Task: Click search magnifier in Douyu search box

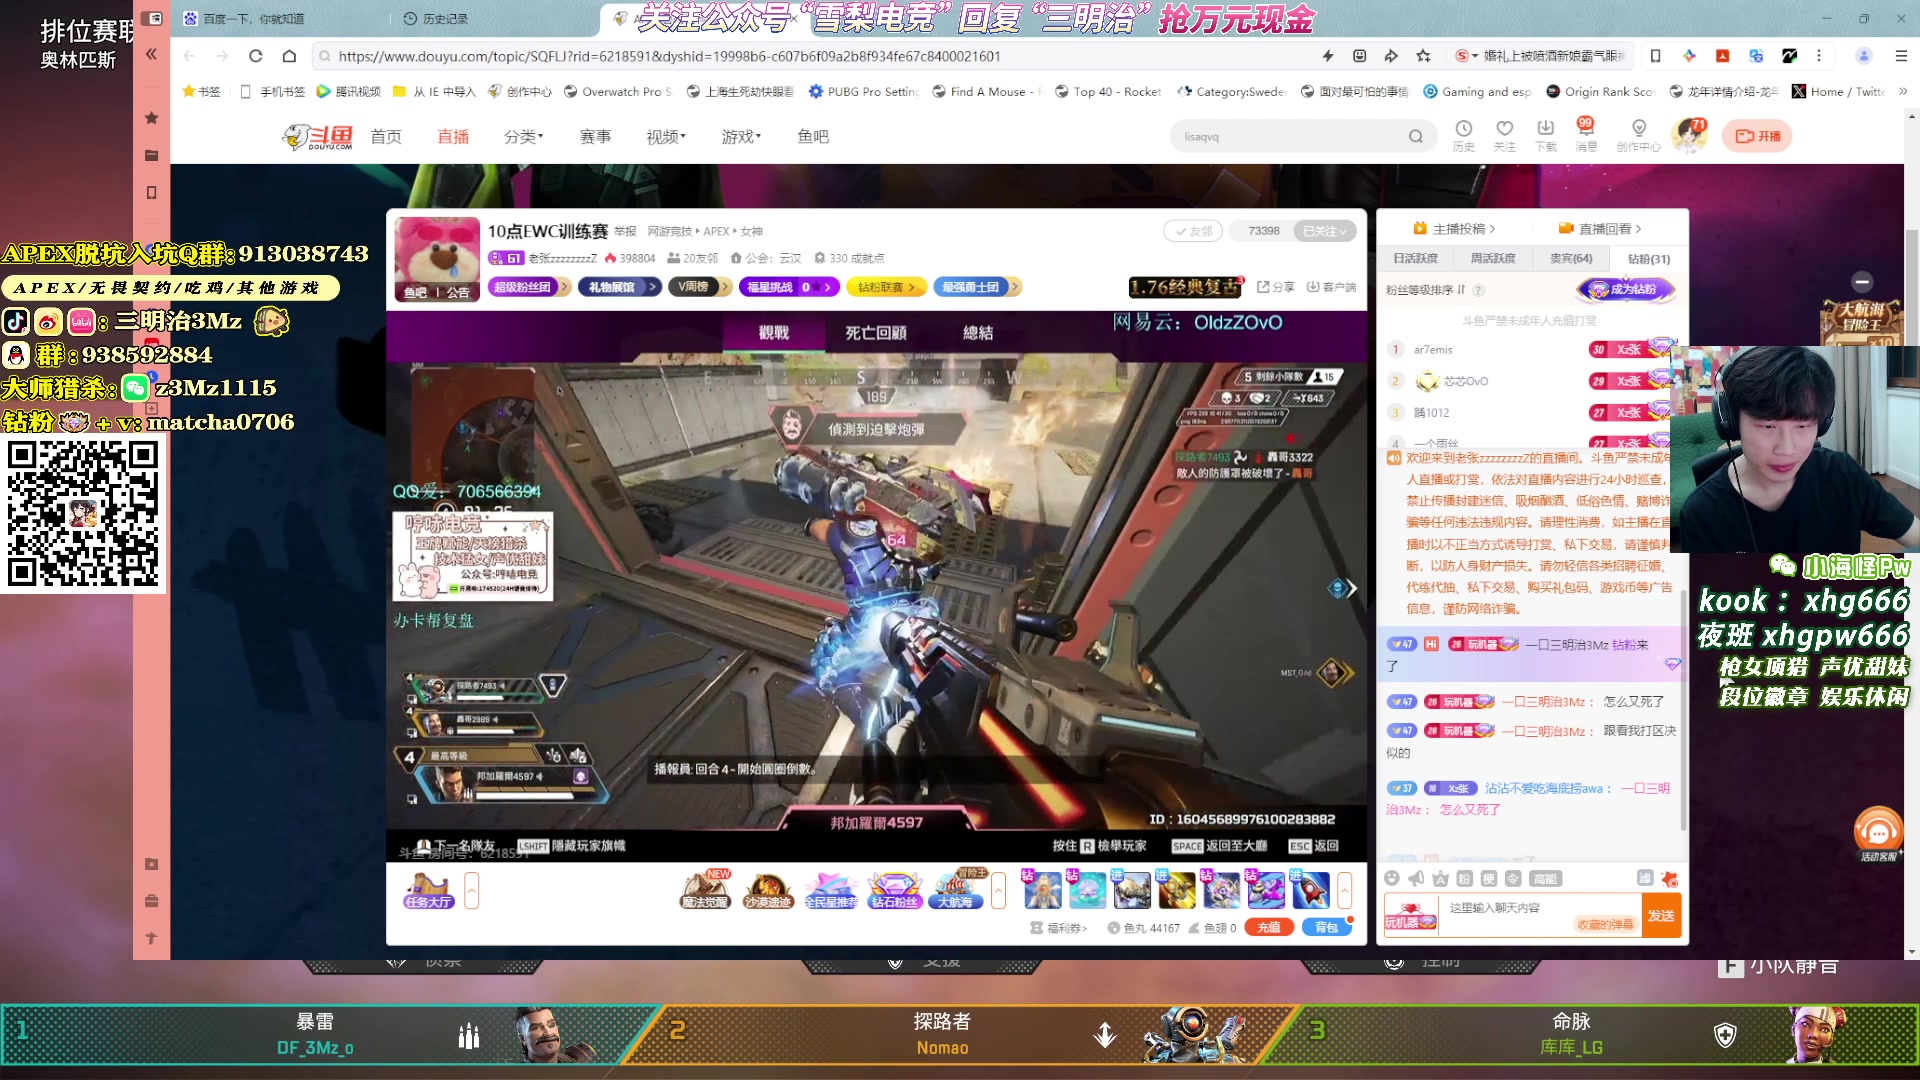Action: tap(1416, 136)
